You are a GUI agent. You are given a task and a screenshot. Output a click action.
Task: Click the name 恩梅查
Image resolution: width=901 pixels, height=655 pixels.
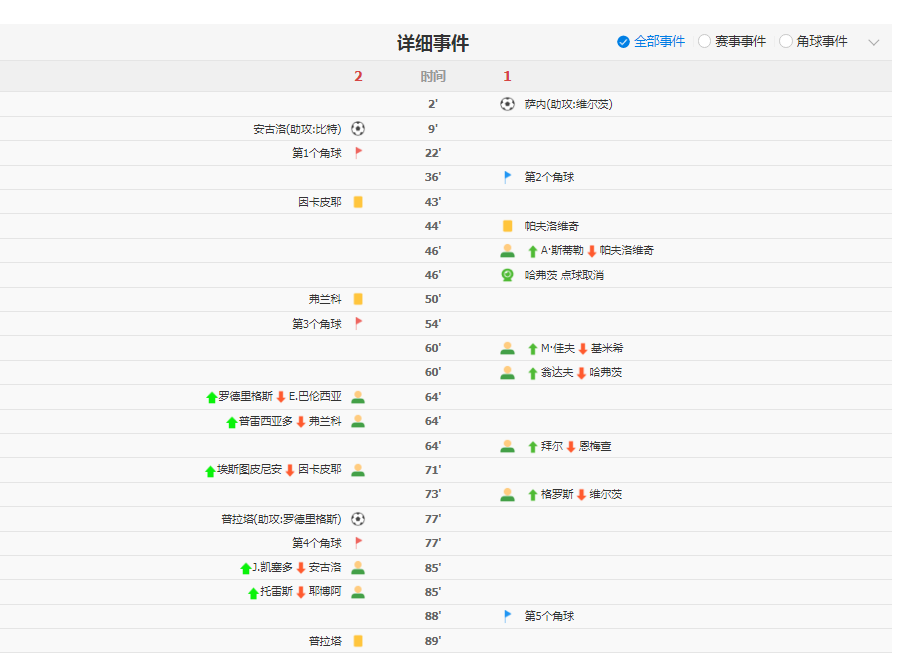[595, 446]
